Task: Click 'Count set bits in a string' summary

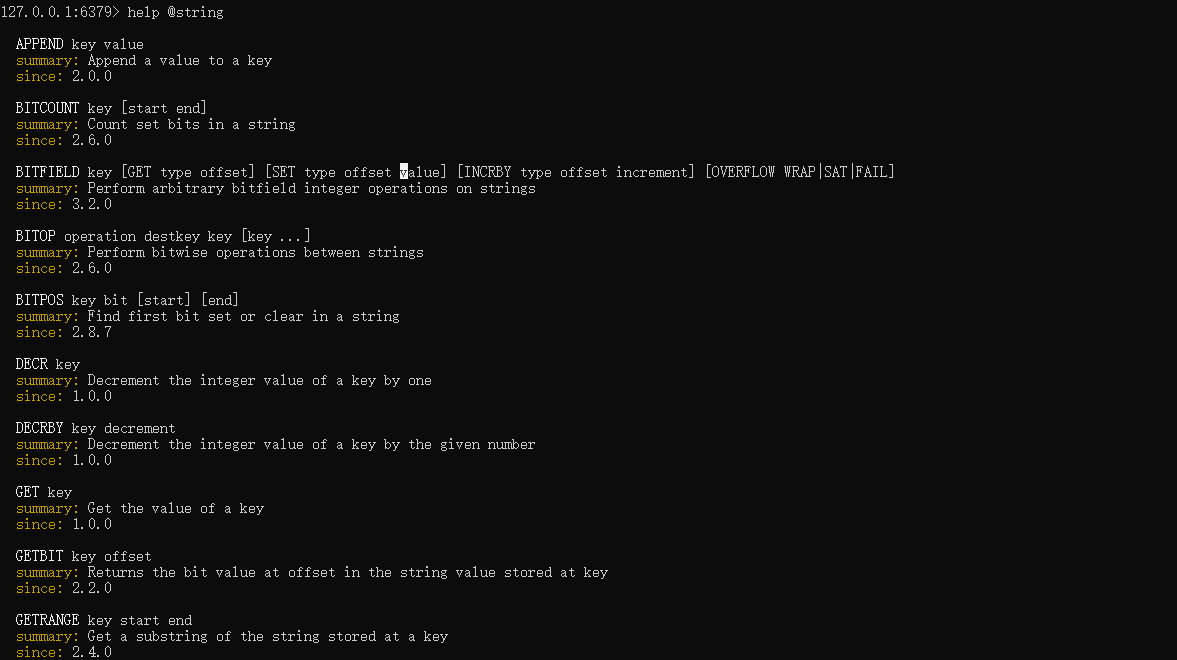Action: [191, 125]
